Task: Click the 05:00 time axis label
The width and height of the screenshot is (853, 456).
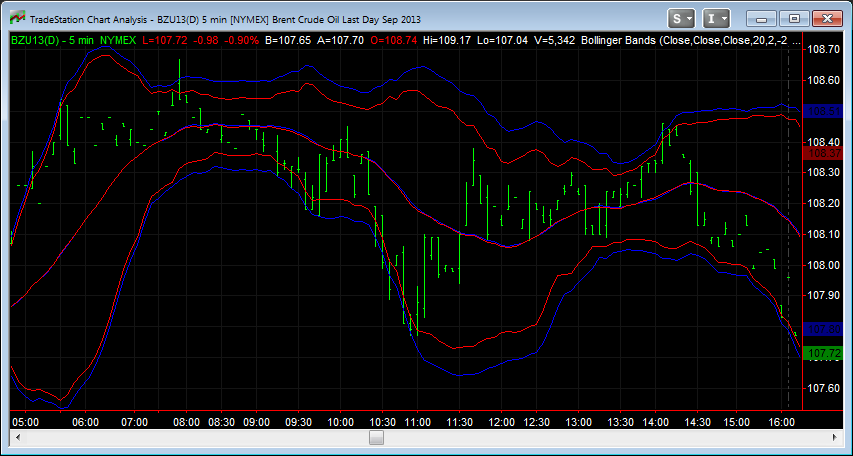Action: (x=25, y=422)
